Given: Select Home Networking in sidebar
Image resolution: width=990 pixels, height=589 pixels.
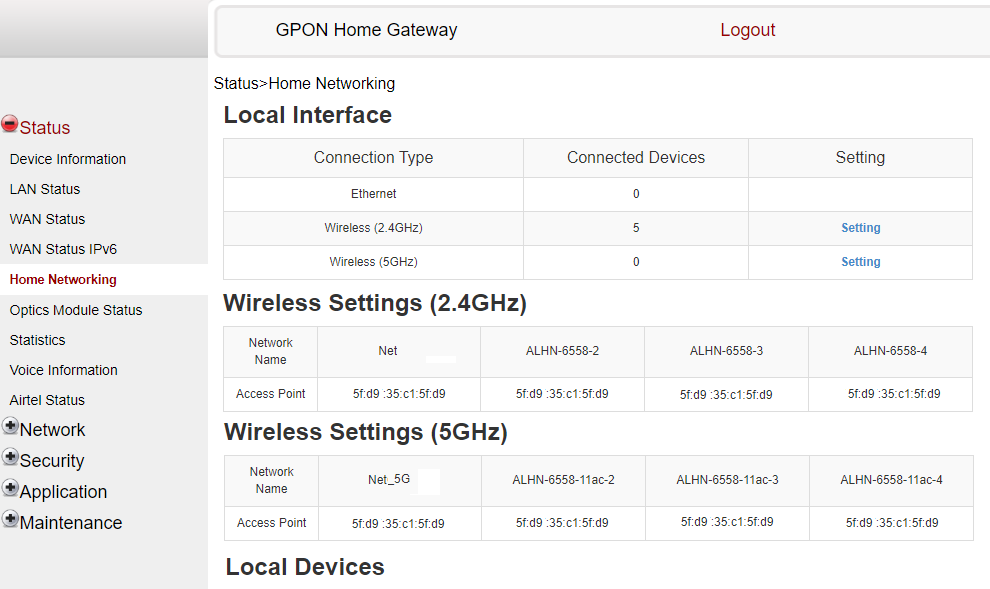Looking at the screenshot, I should click(x=61, y=279).
